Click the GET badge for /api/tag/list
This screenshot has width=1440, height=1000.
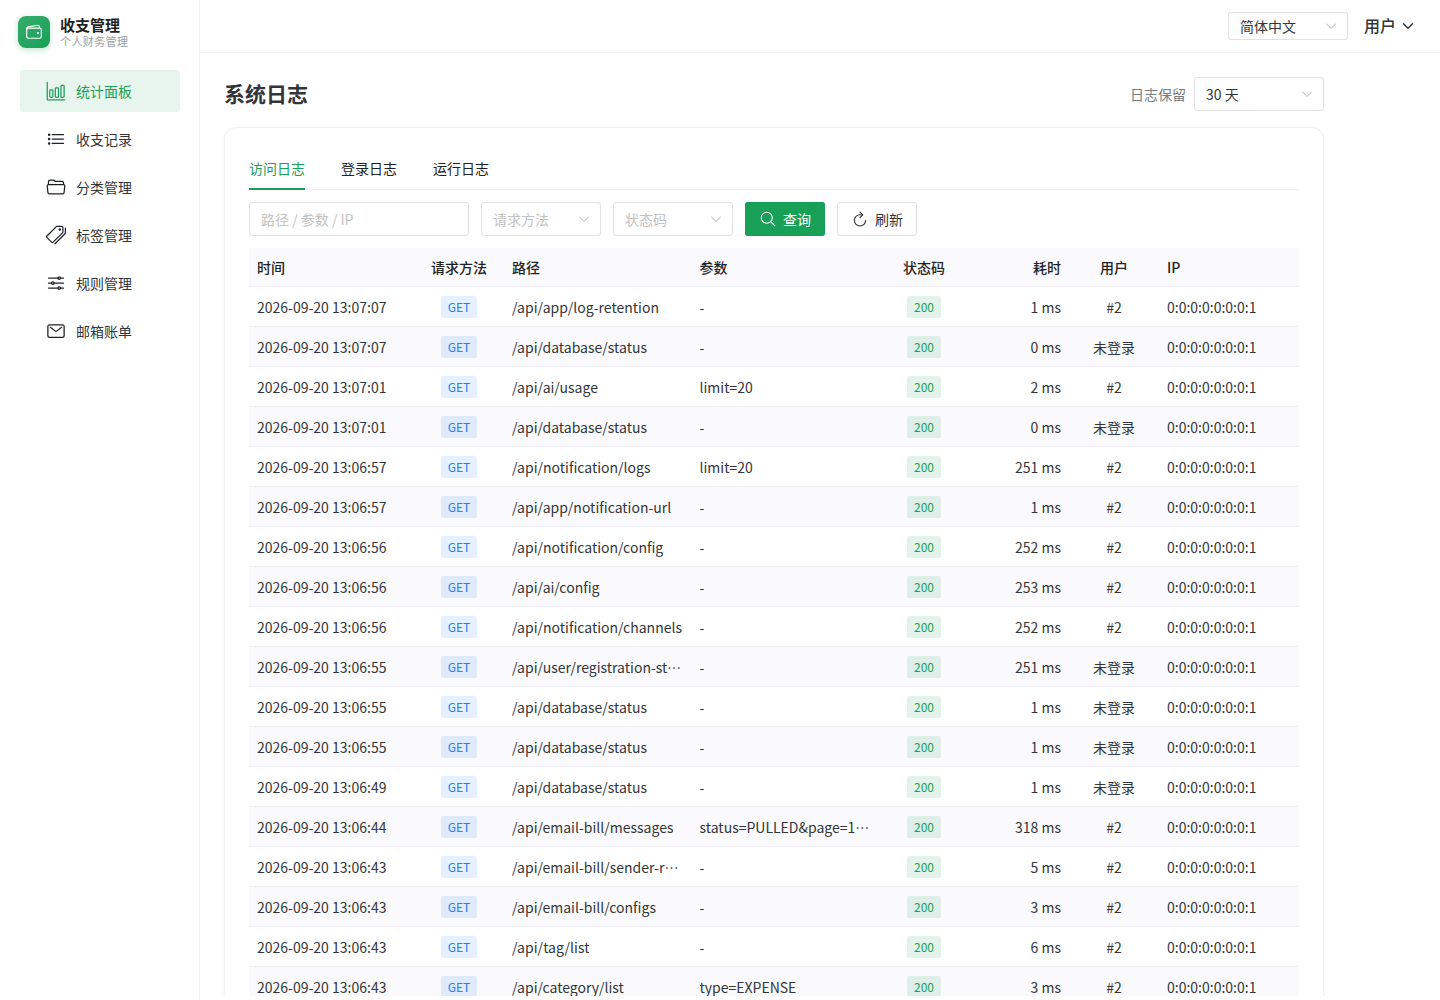pyautogui.click(x=459, y=948)
